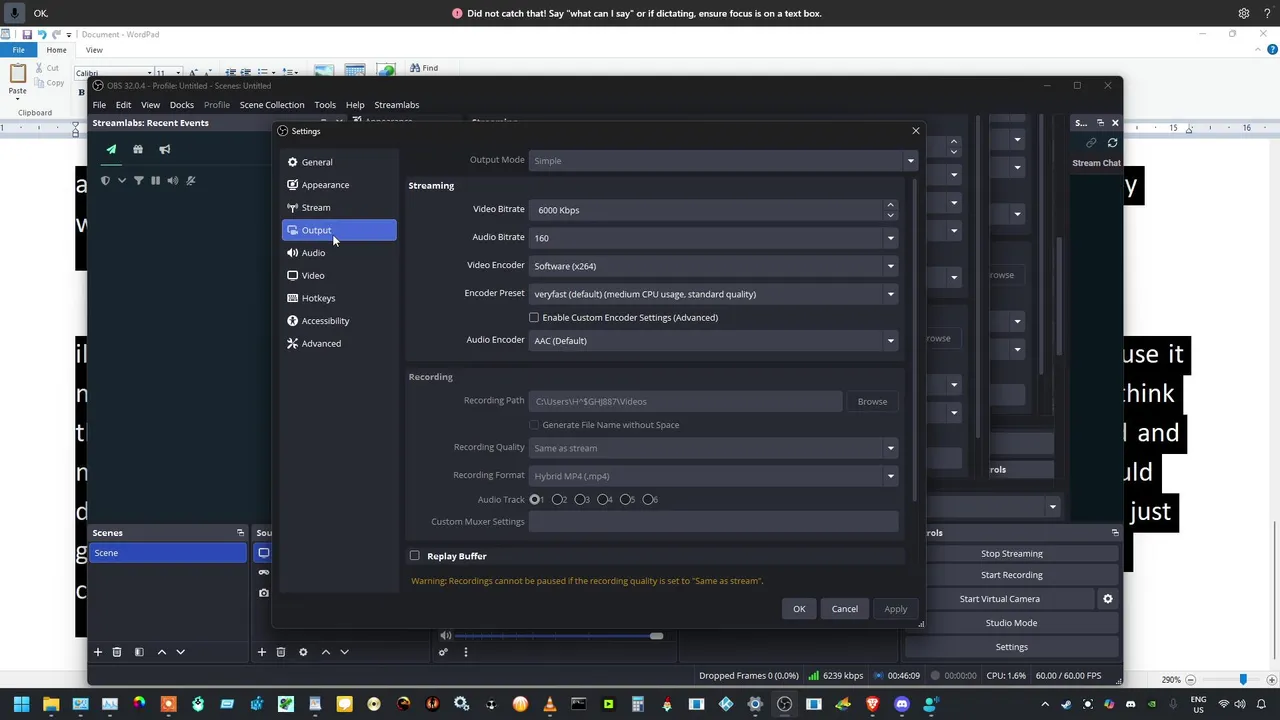The width and height of the screenshot is (1280, 720).
Task: Click the microphone icon in voice access bar
Action: click(x=14, y=13)
